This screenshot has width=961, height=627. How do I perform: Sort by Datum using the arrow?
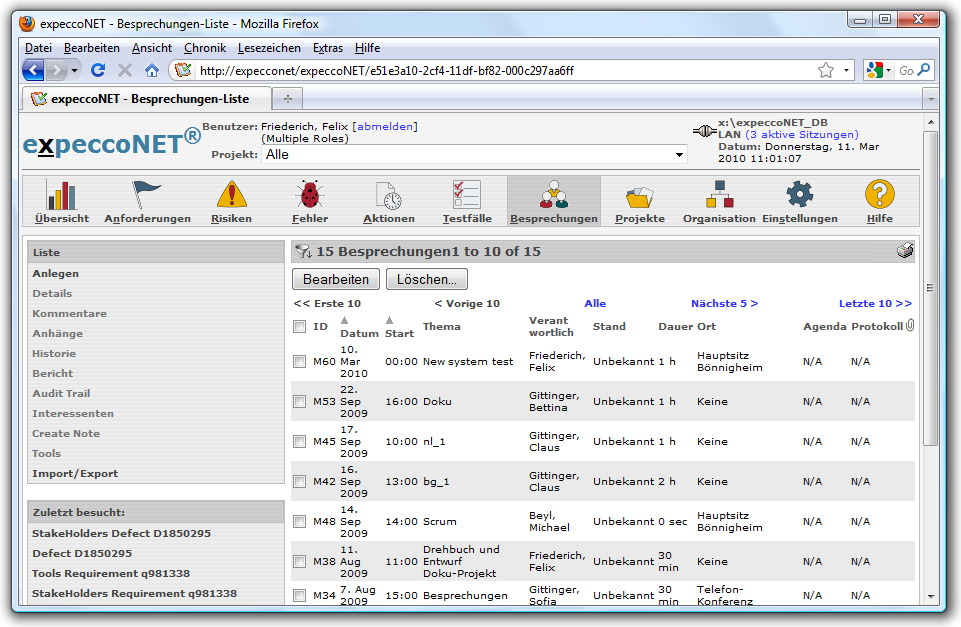(345, 320)
